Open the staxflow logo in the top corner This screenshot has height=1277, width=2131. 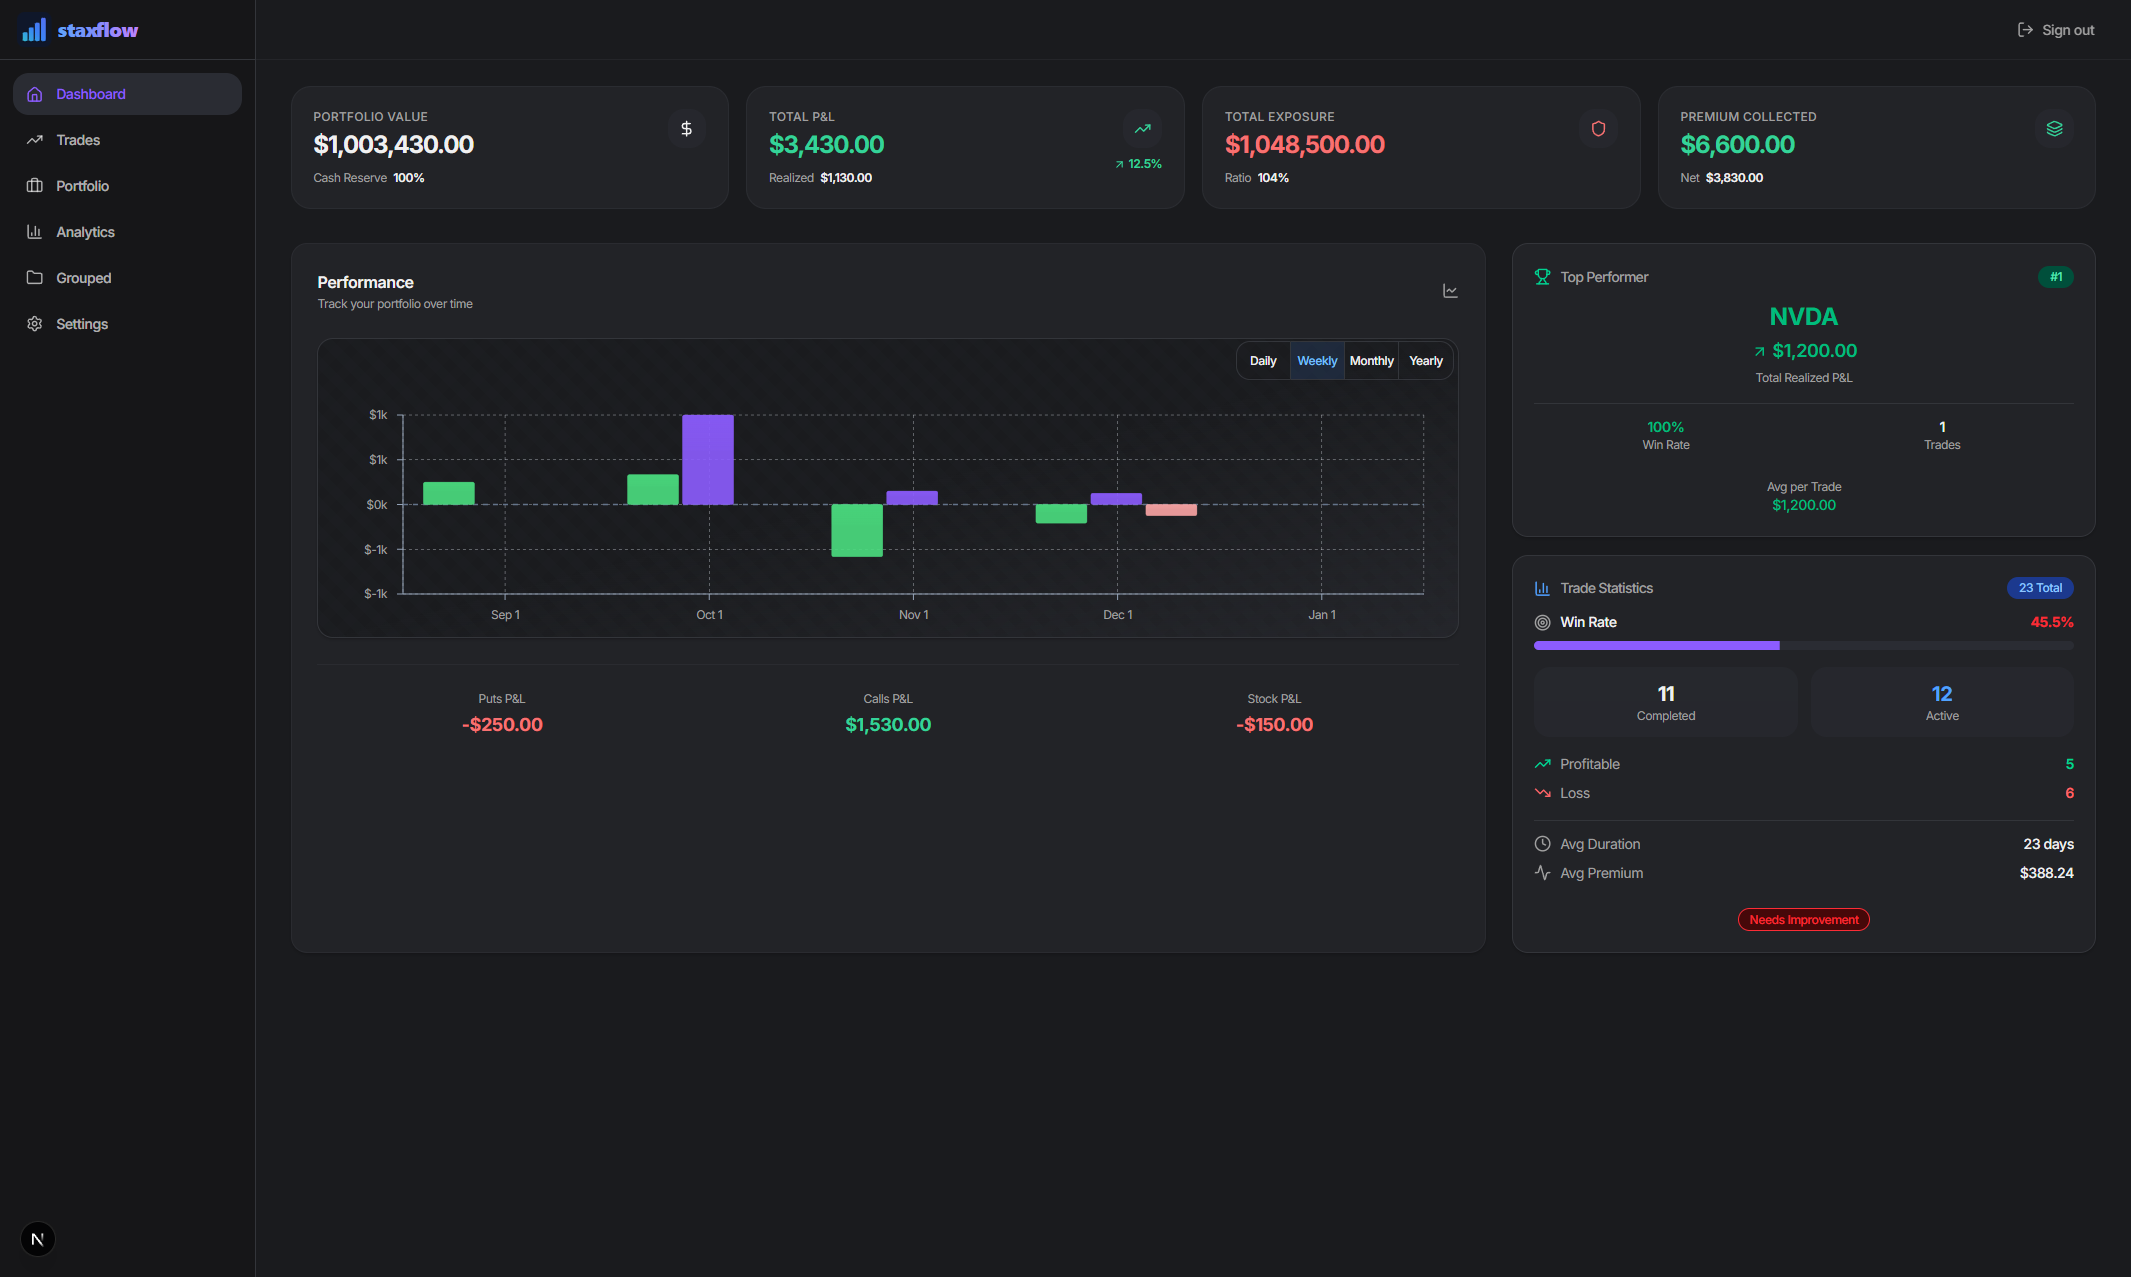click(78, 29)
